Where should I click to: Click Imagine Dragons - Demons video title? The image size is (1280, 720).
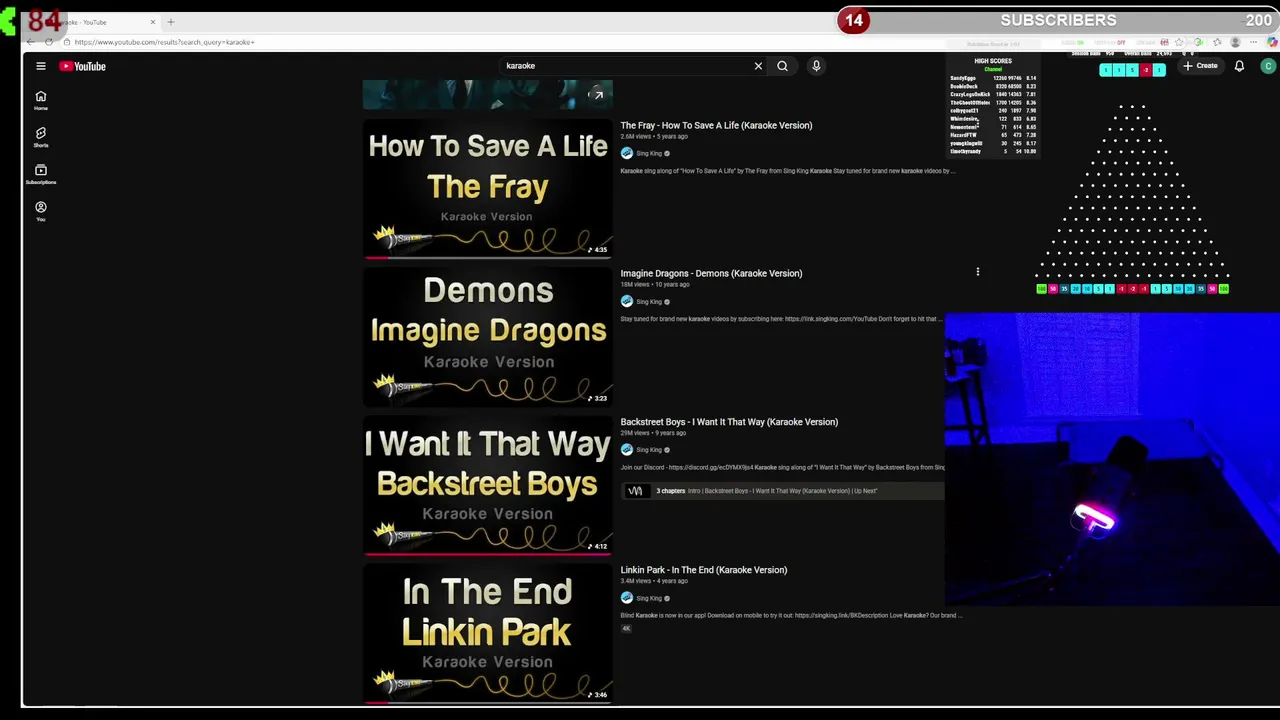point(711,273)
